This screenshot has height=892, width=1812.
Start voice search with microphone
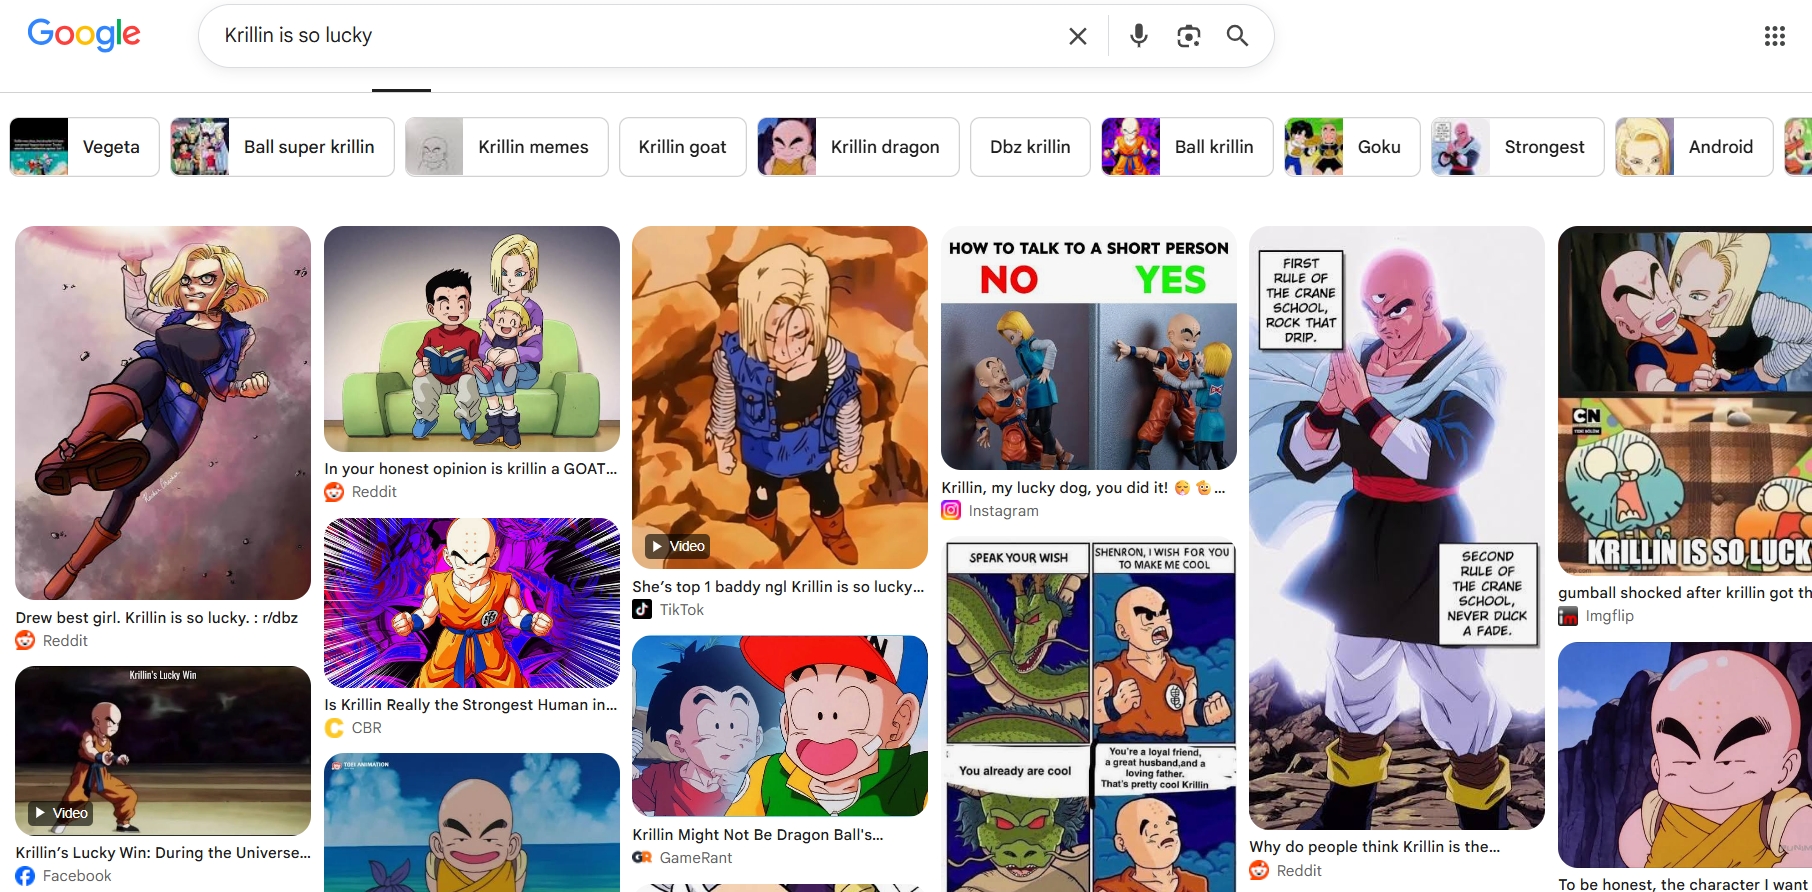point(1138,36)
